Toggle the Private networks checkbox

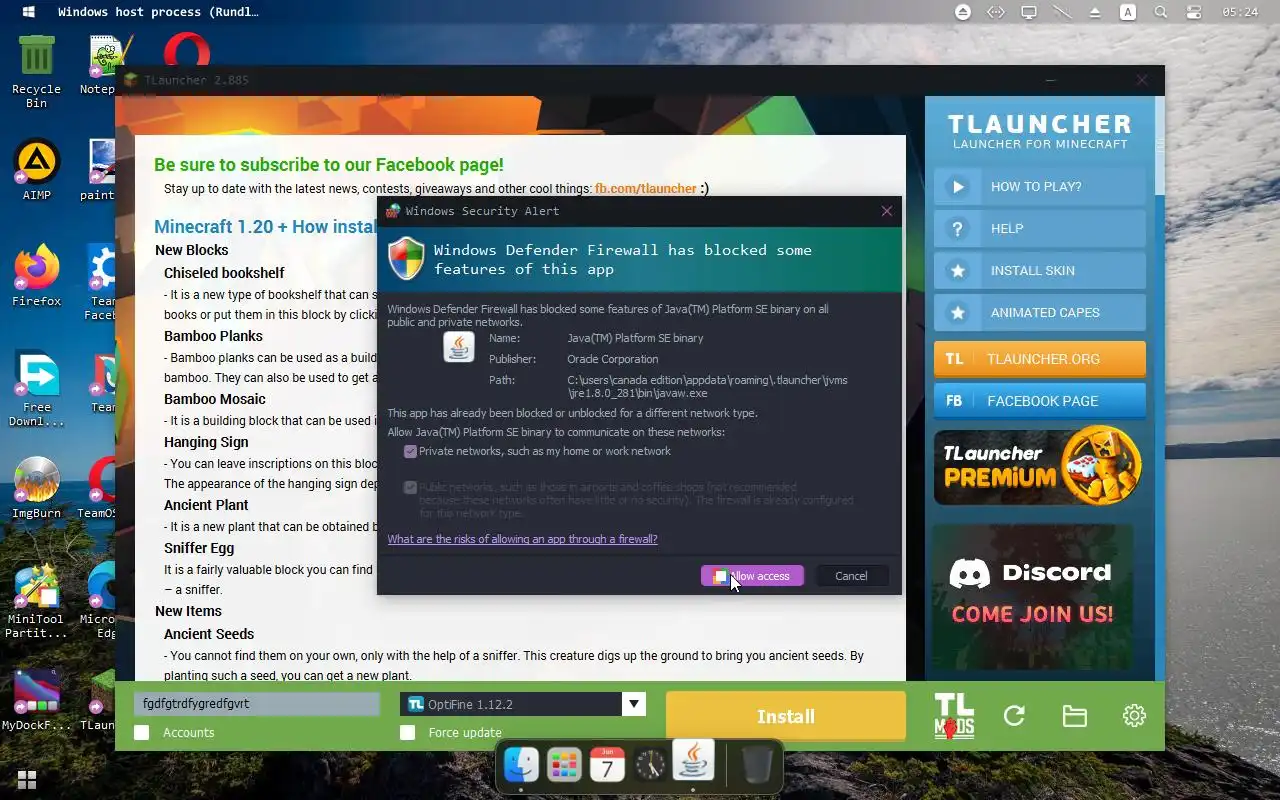pos(410,452)
